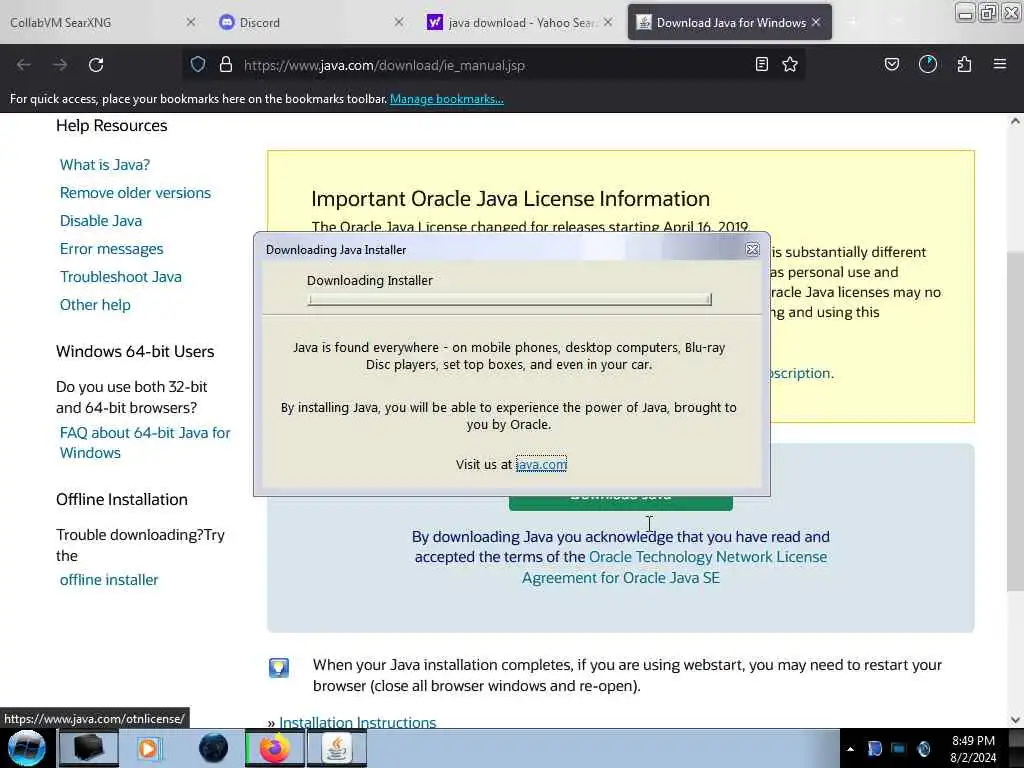Screen dimensions: 1024x768
Task: Open the system clock showing 8:49 PM
Action: pyautogui.click(x=973, y=749)
